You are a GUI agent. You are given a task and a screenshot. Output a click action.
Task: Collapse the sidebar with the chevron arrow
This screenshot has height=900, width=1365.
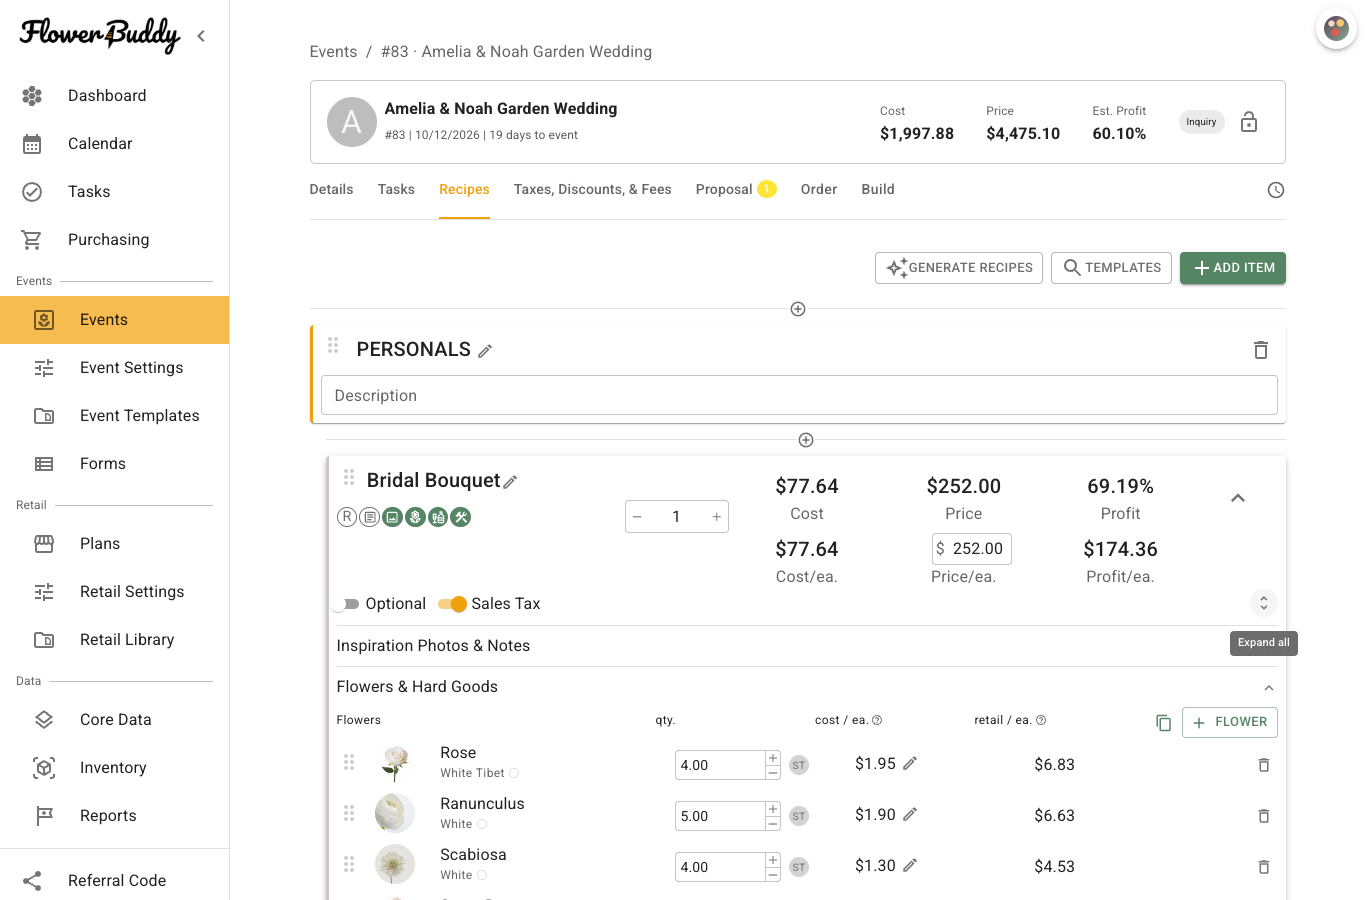(201, 36)
